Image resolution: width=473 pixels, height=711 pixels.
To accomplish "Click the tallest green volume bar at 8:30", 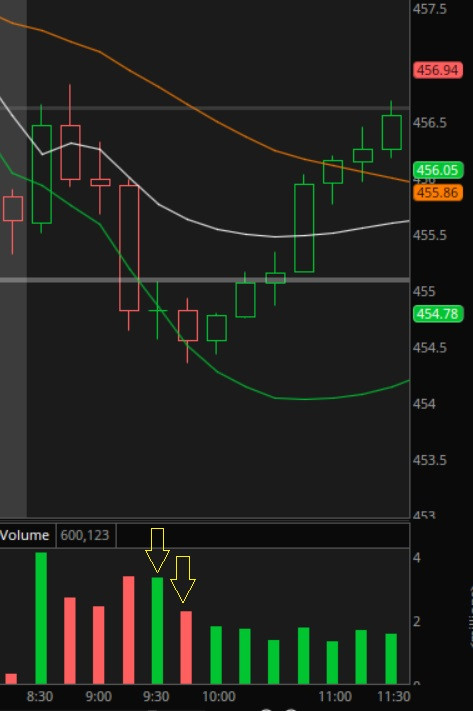I will [41, 618].
